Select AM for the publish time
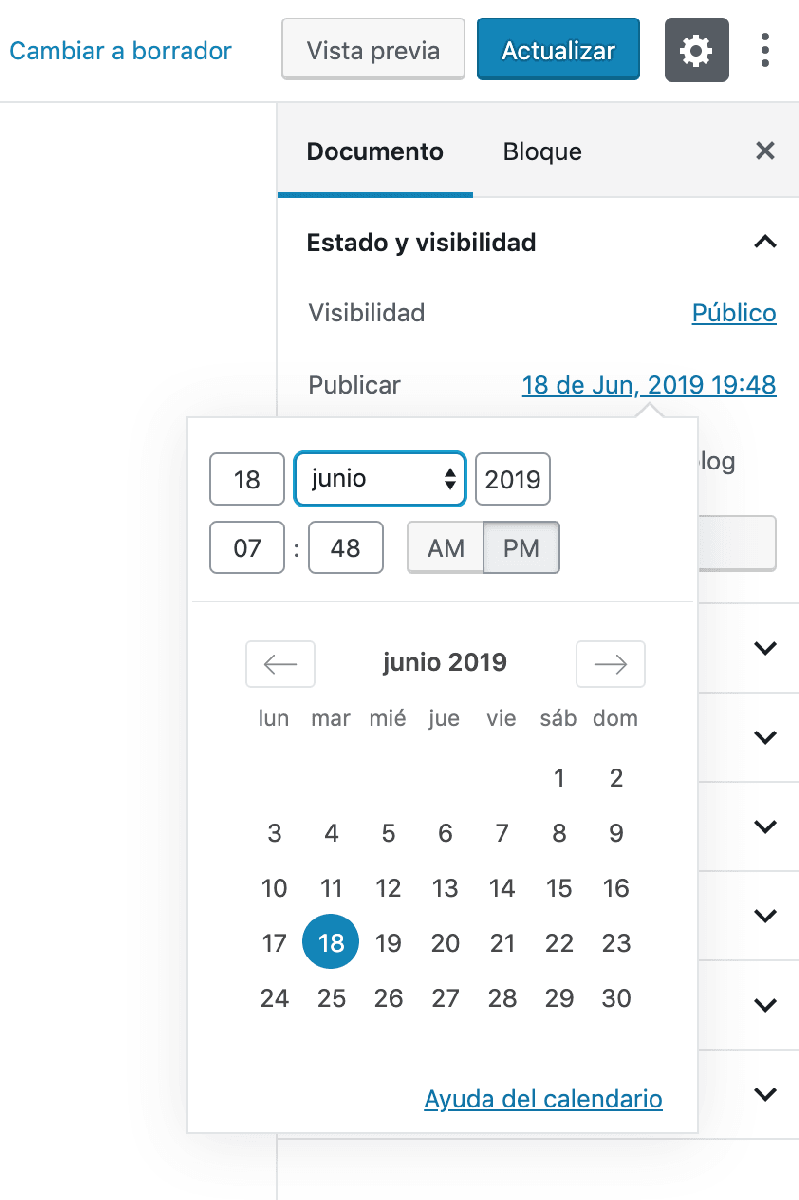This screenshot has height=1200, width=799. [x=446, y=548]
